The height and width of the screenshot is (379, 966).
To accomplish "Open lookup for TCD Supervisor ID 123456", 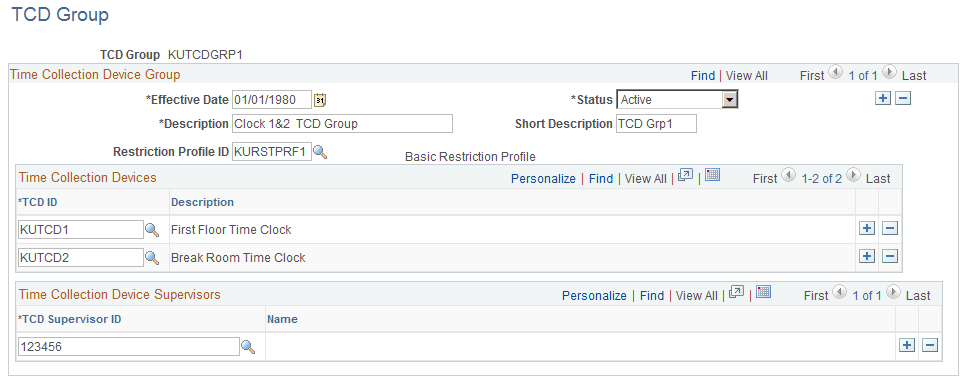I will pos(248,347).
